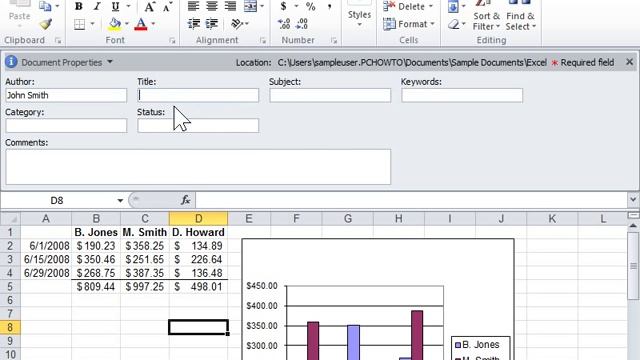Open the Merge & Center dropdown arrow

click(262, 6)
